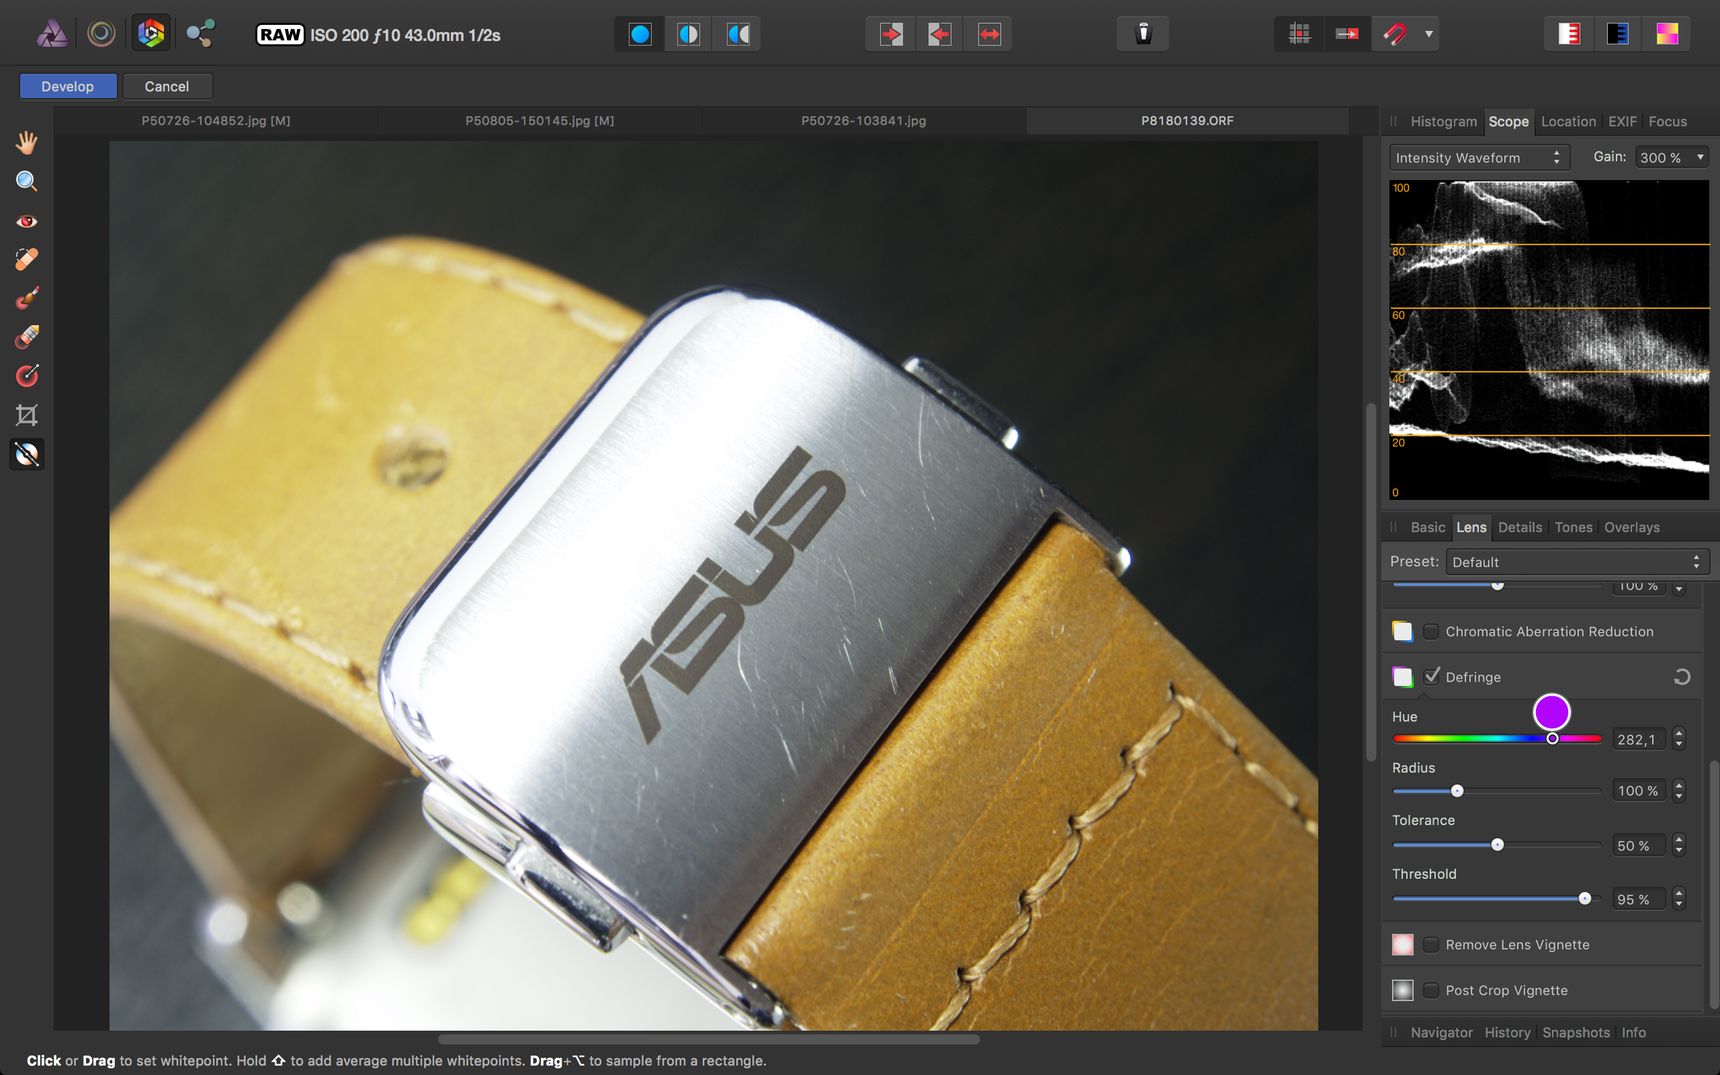The width and height of the screenshot is (1720, 1075).
Task: Click the Threshold slider handle
Action: 1584,899
